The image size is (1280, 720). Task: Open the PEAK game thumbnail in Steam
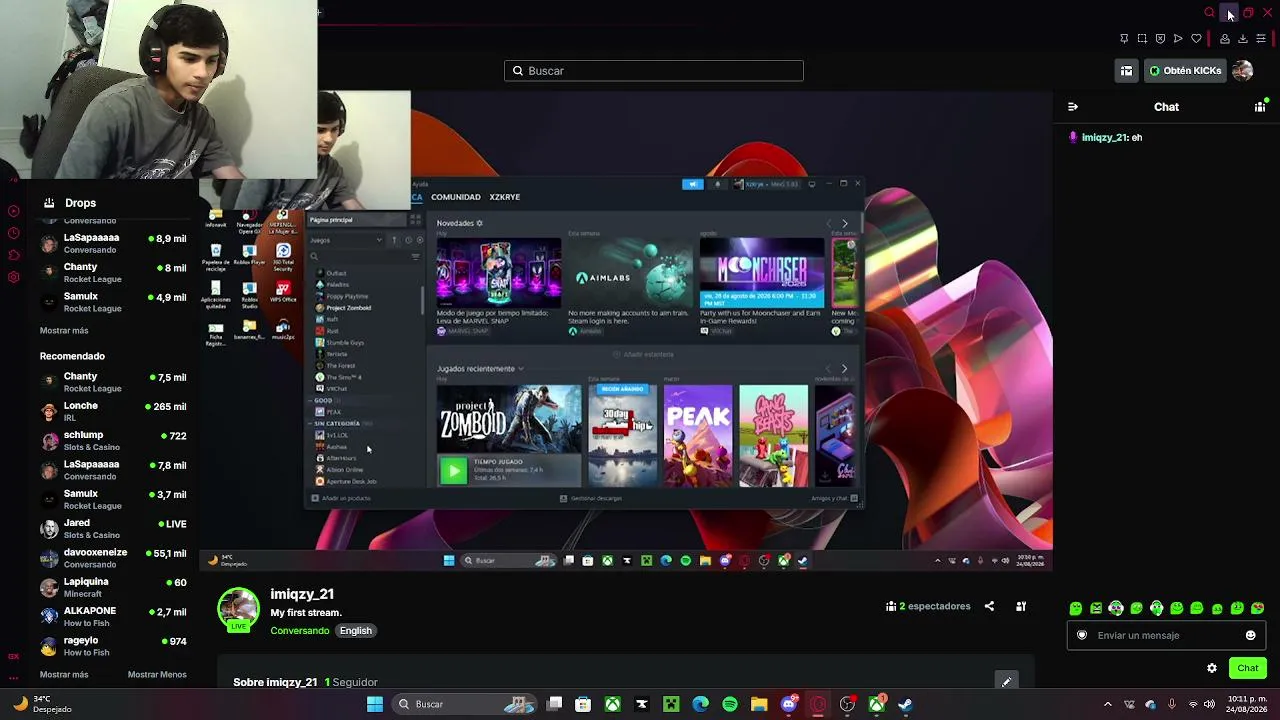pos(698,436)
